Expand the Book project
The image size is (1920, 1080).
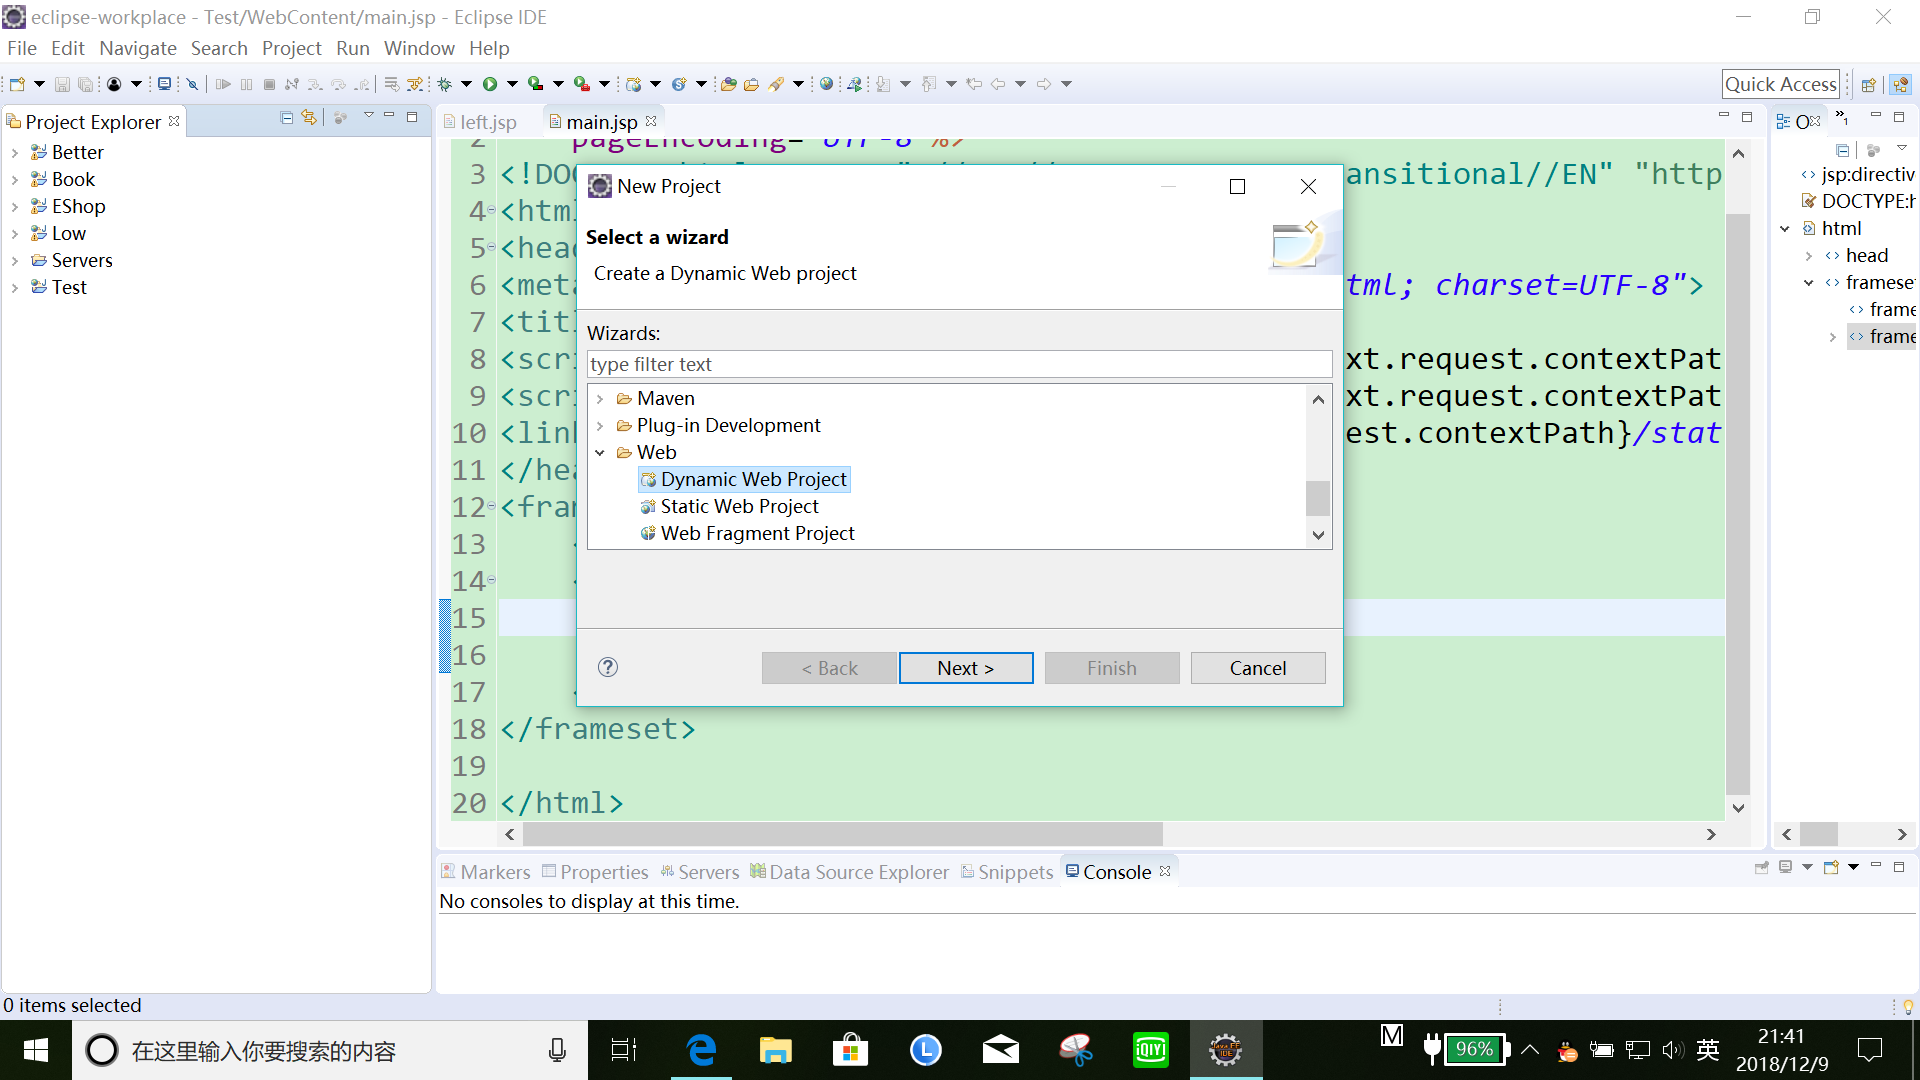click(15, 180)
